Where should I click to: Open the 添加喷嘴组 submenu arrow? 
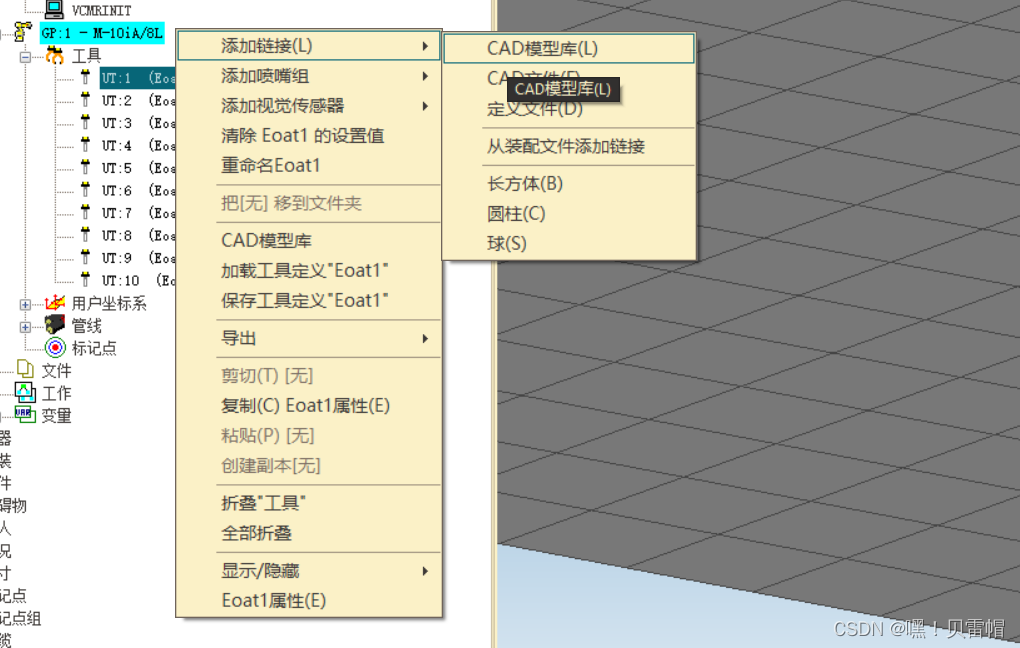(x=425, y=76)
